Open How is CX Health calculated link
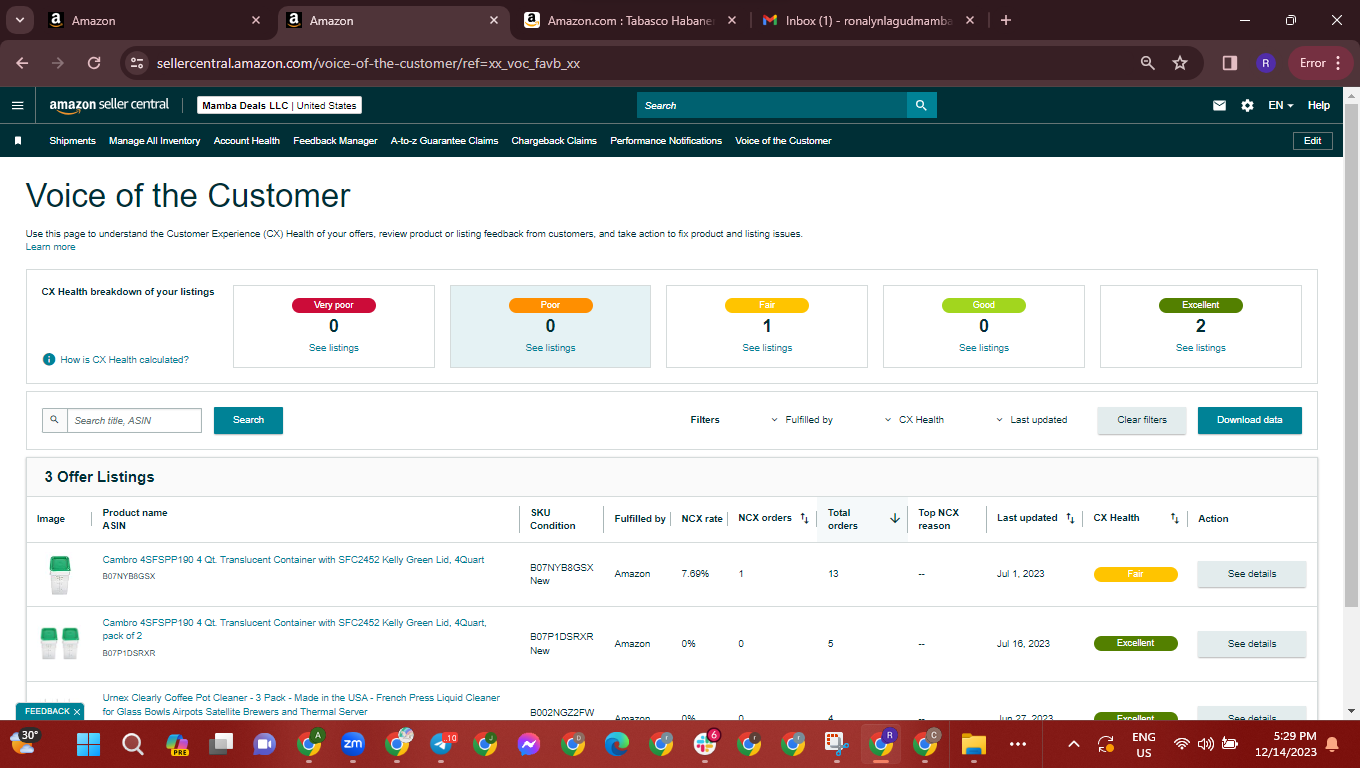The height and width of the screenshot is (768, 1360). pyautogui.click(x=125, y=359)
